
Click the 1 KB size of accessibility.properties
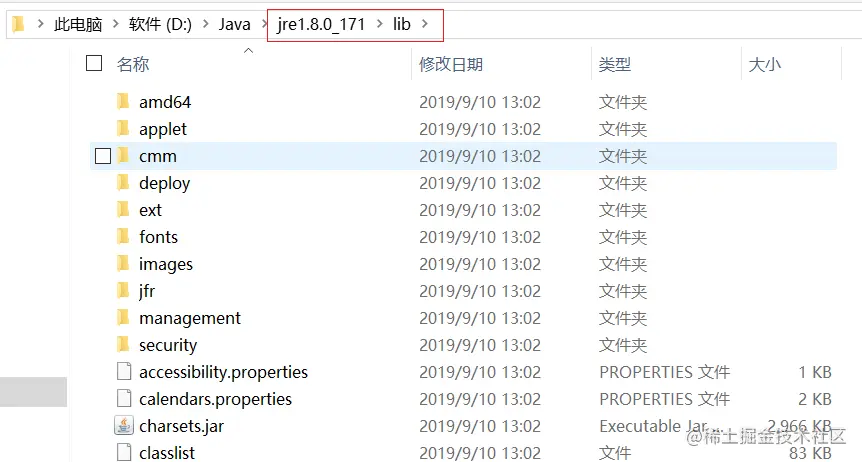click(x=815, y=372)
